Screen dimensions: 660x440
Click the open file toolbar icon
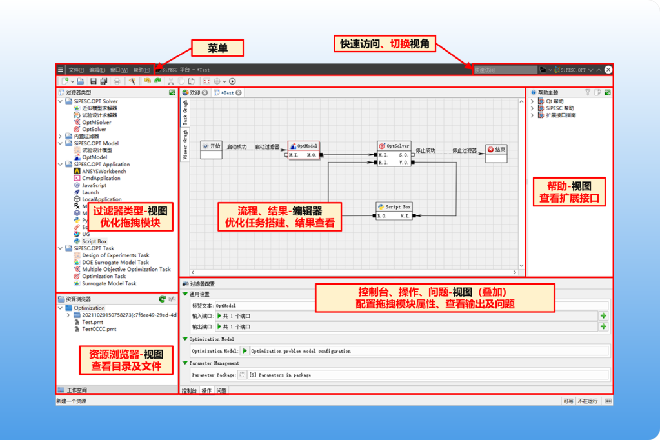pyautogui.click(x=80, y=81)
